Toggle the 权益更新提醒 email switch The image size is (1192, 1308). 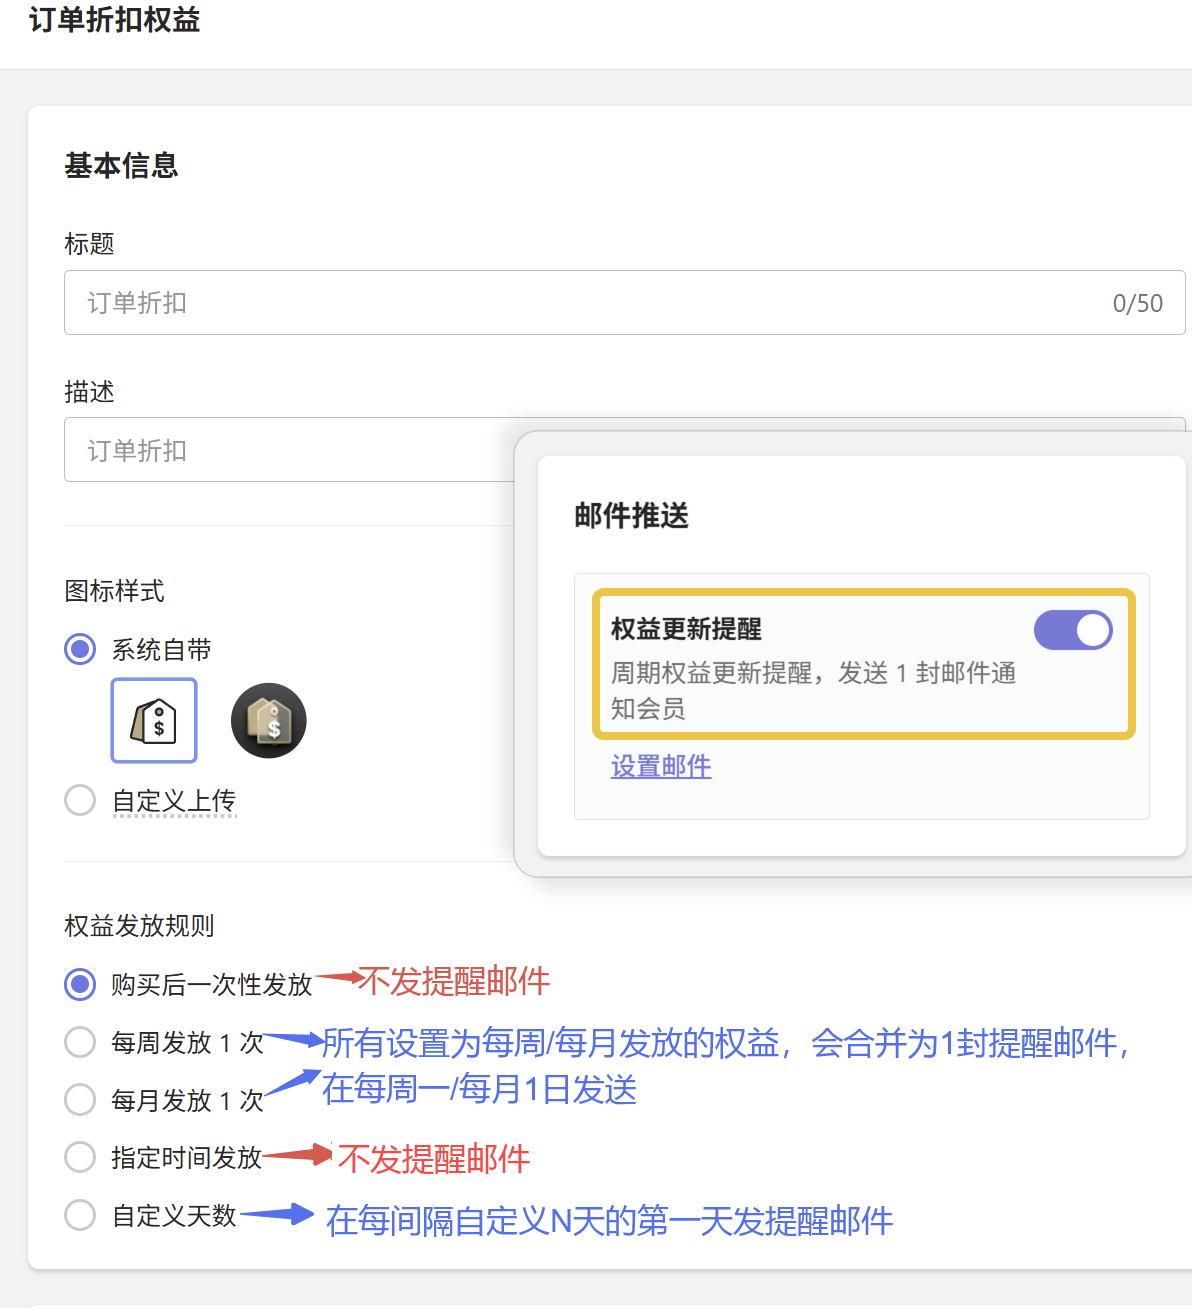coord(1073,630)
